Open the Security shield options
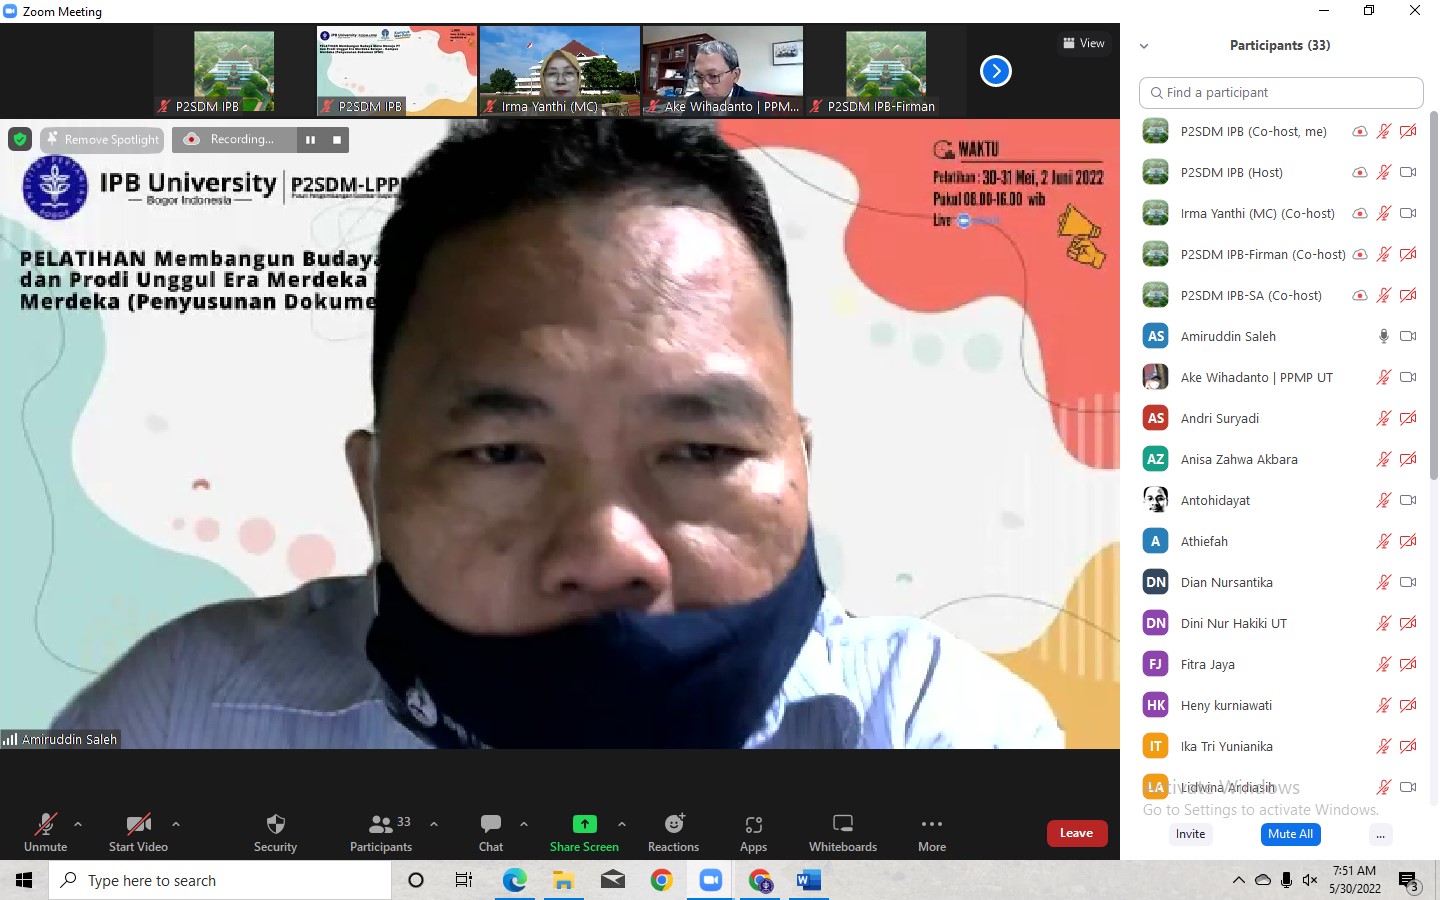The width and height of the screenshot is (1440, 900). point(275,832)
